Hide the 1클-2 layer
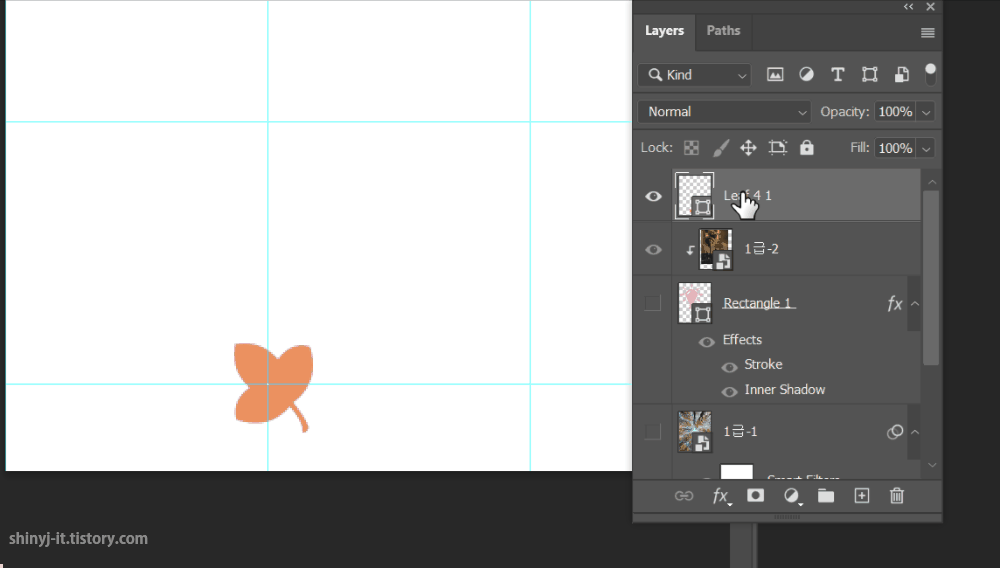1000x568 pixels. [653, 250]
